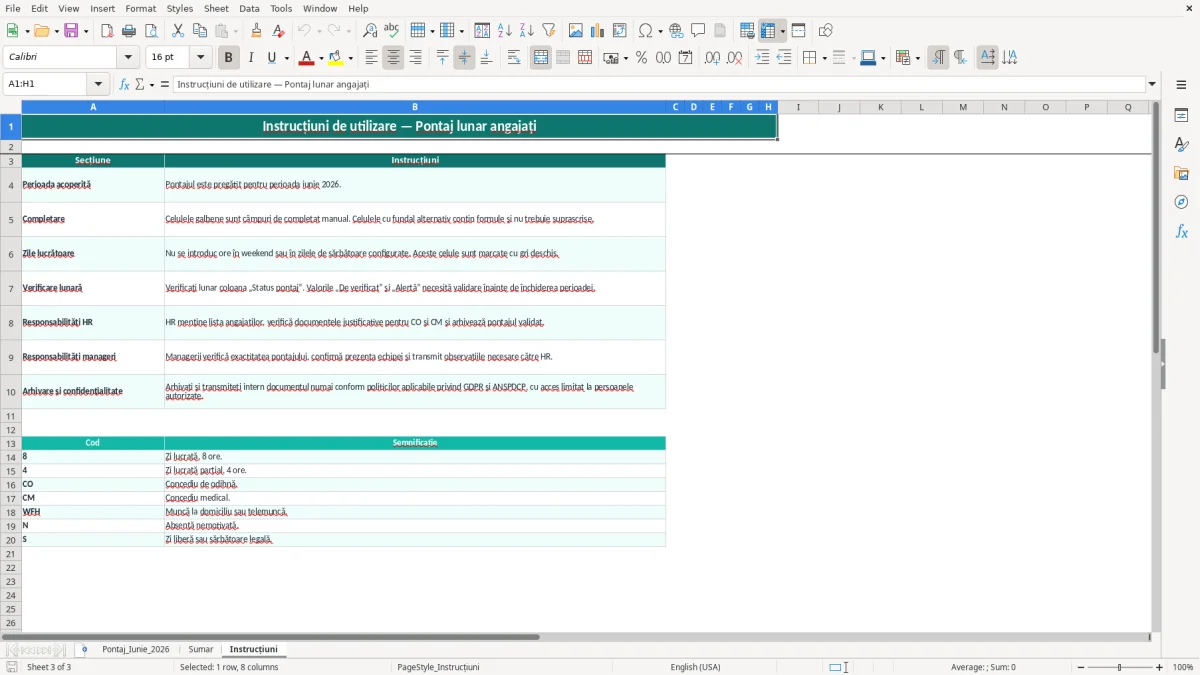This screenshot has height=675, width=1200.
Task: Expand the formula bar
Action: coord(1152,84)
